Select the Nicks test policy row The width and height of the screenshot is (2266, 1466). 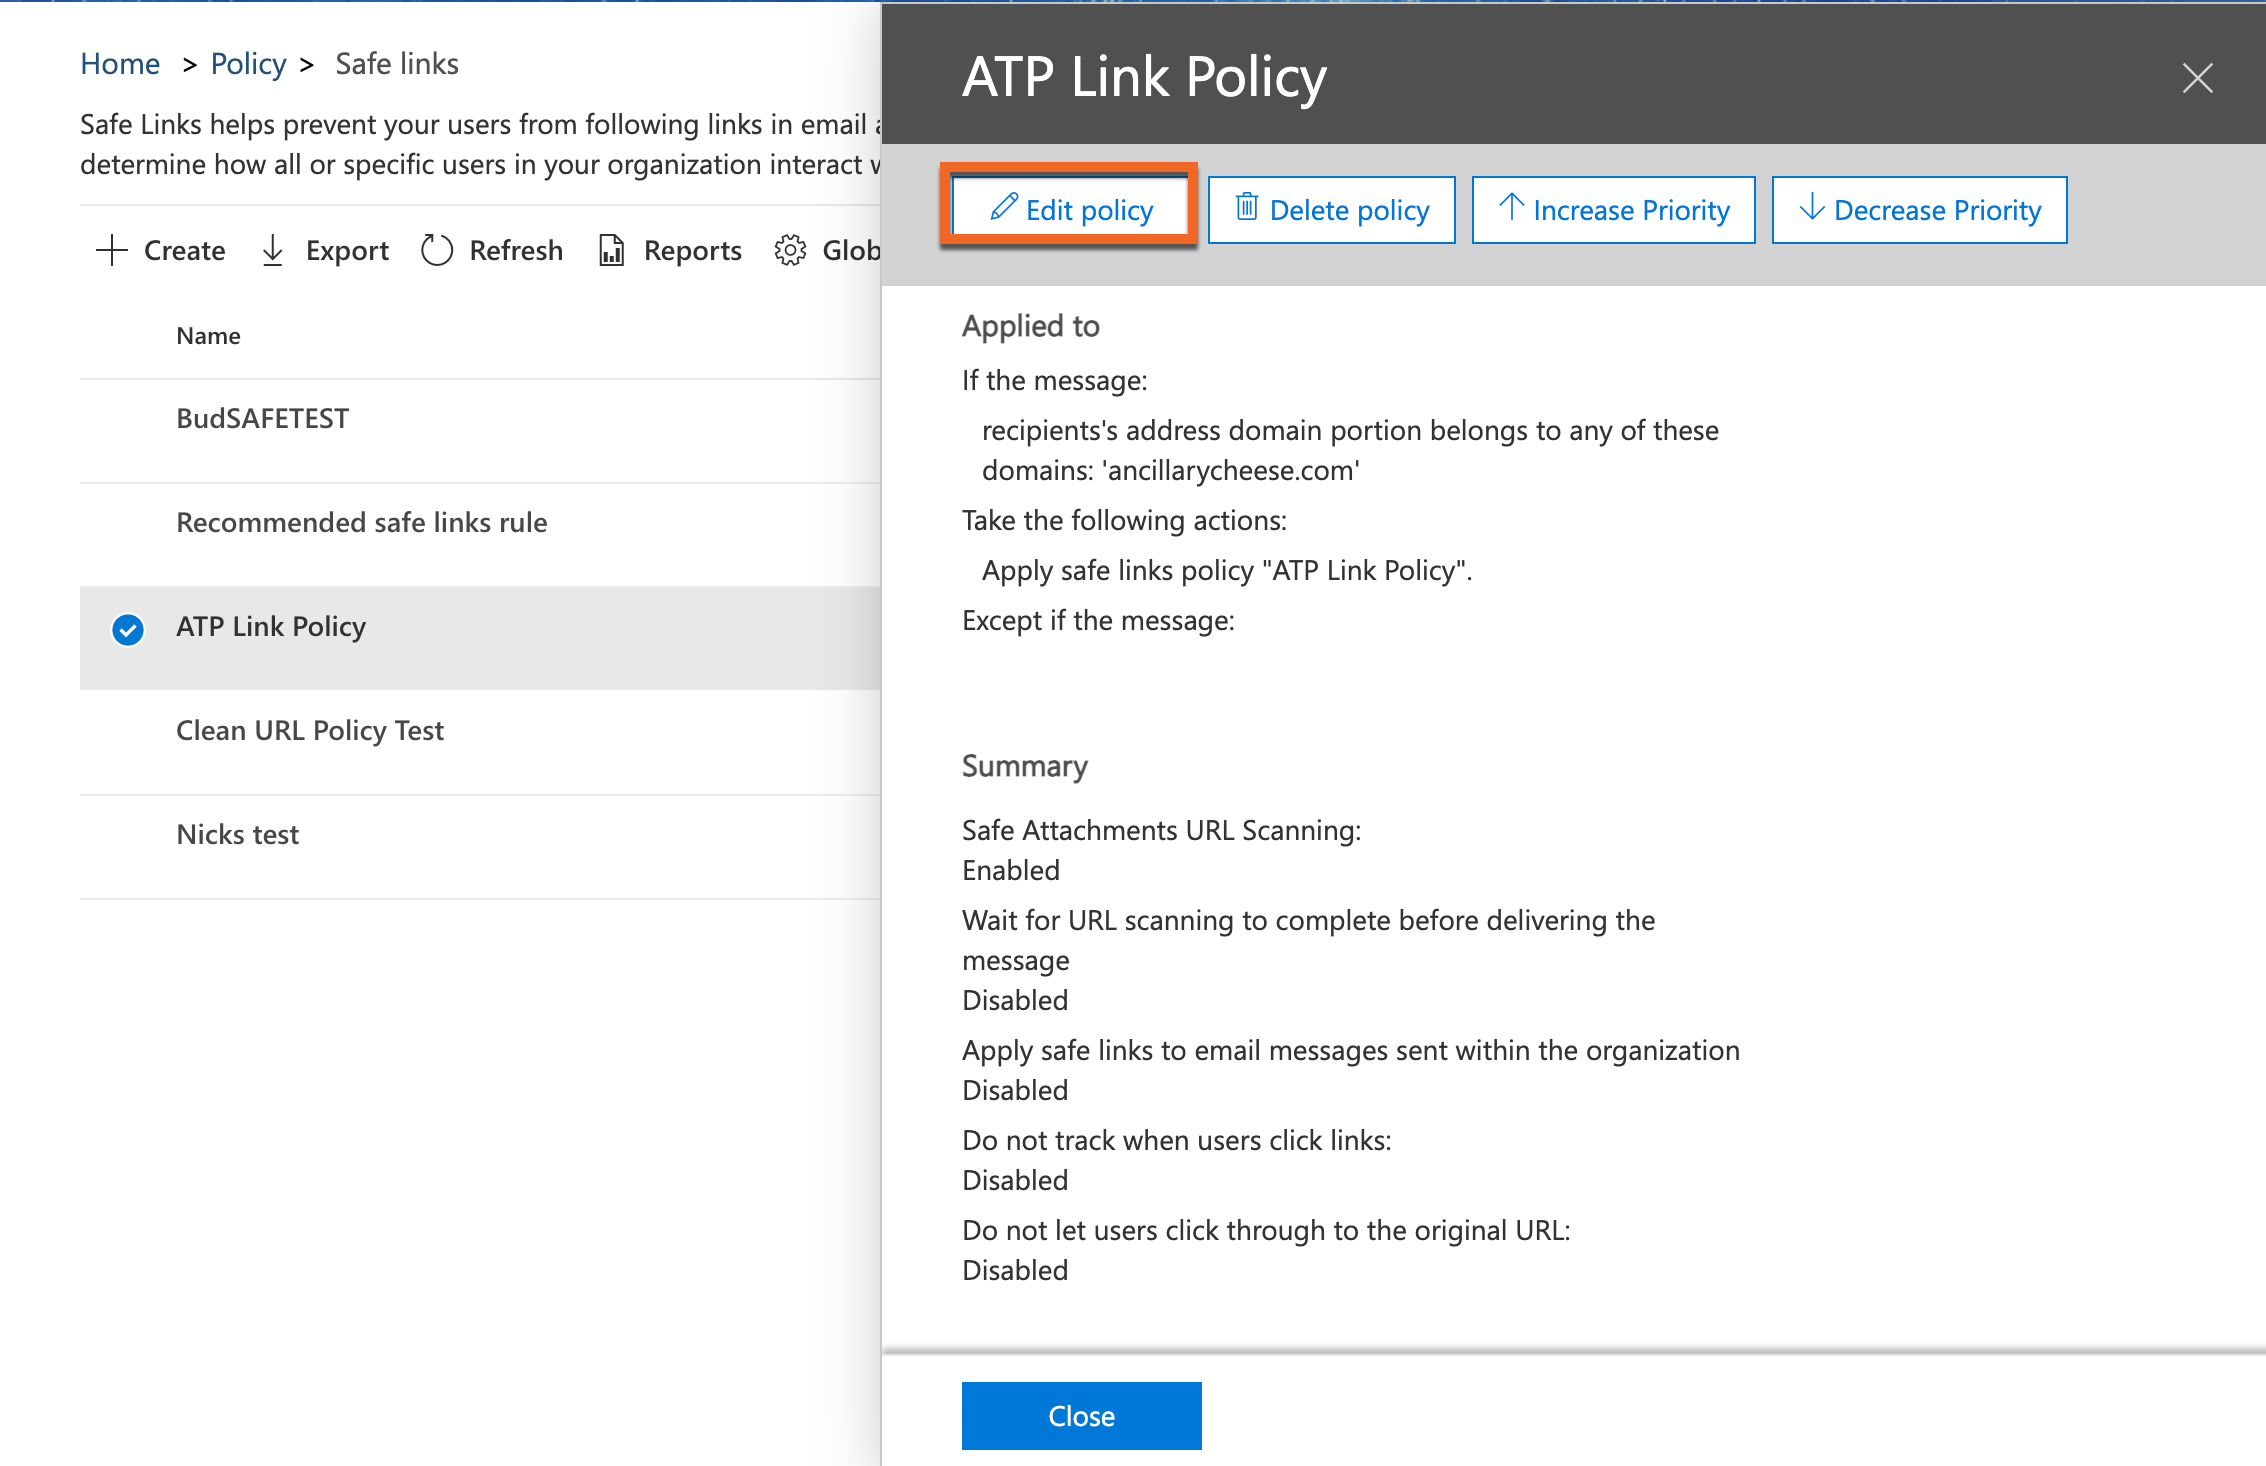pyautogui.click(x=238, y=833)
